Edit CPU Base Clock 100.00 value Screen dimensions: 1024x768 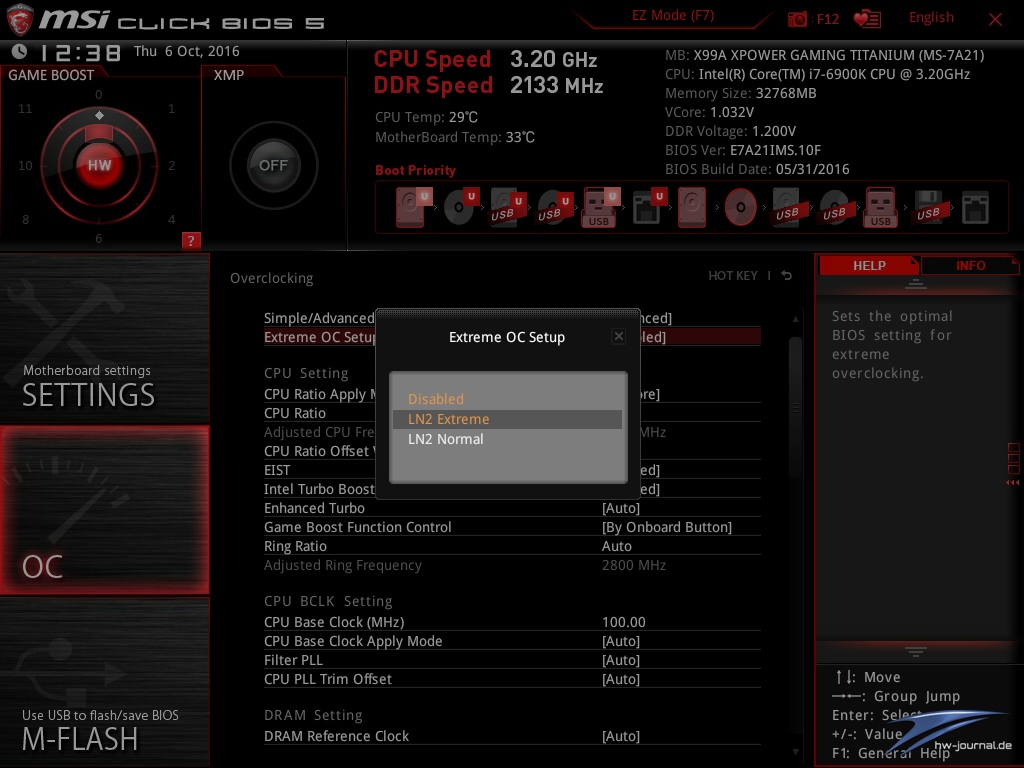click(x=624, y=622)
